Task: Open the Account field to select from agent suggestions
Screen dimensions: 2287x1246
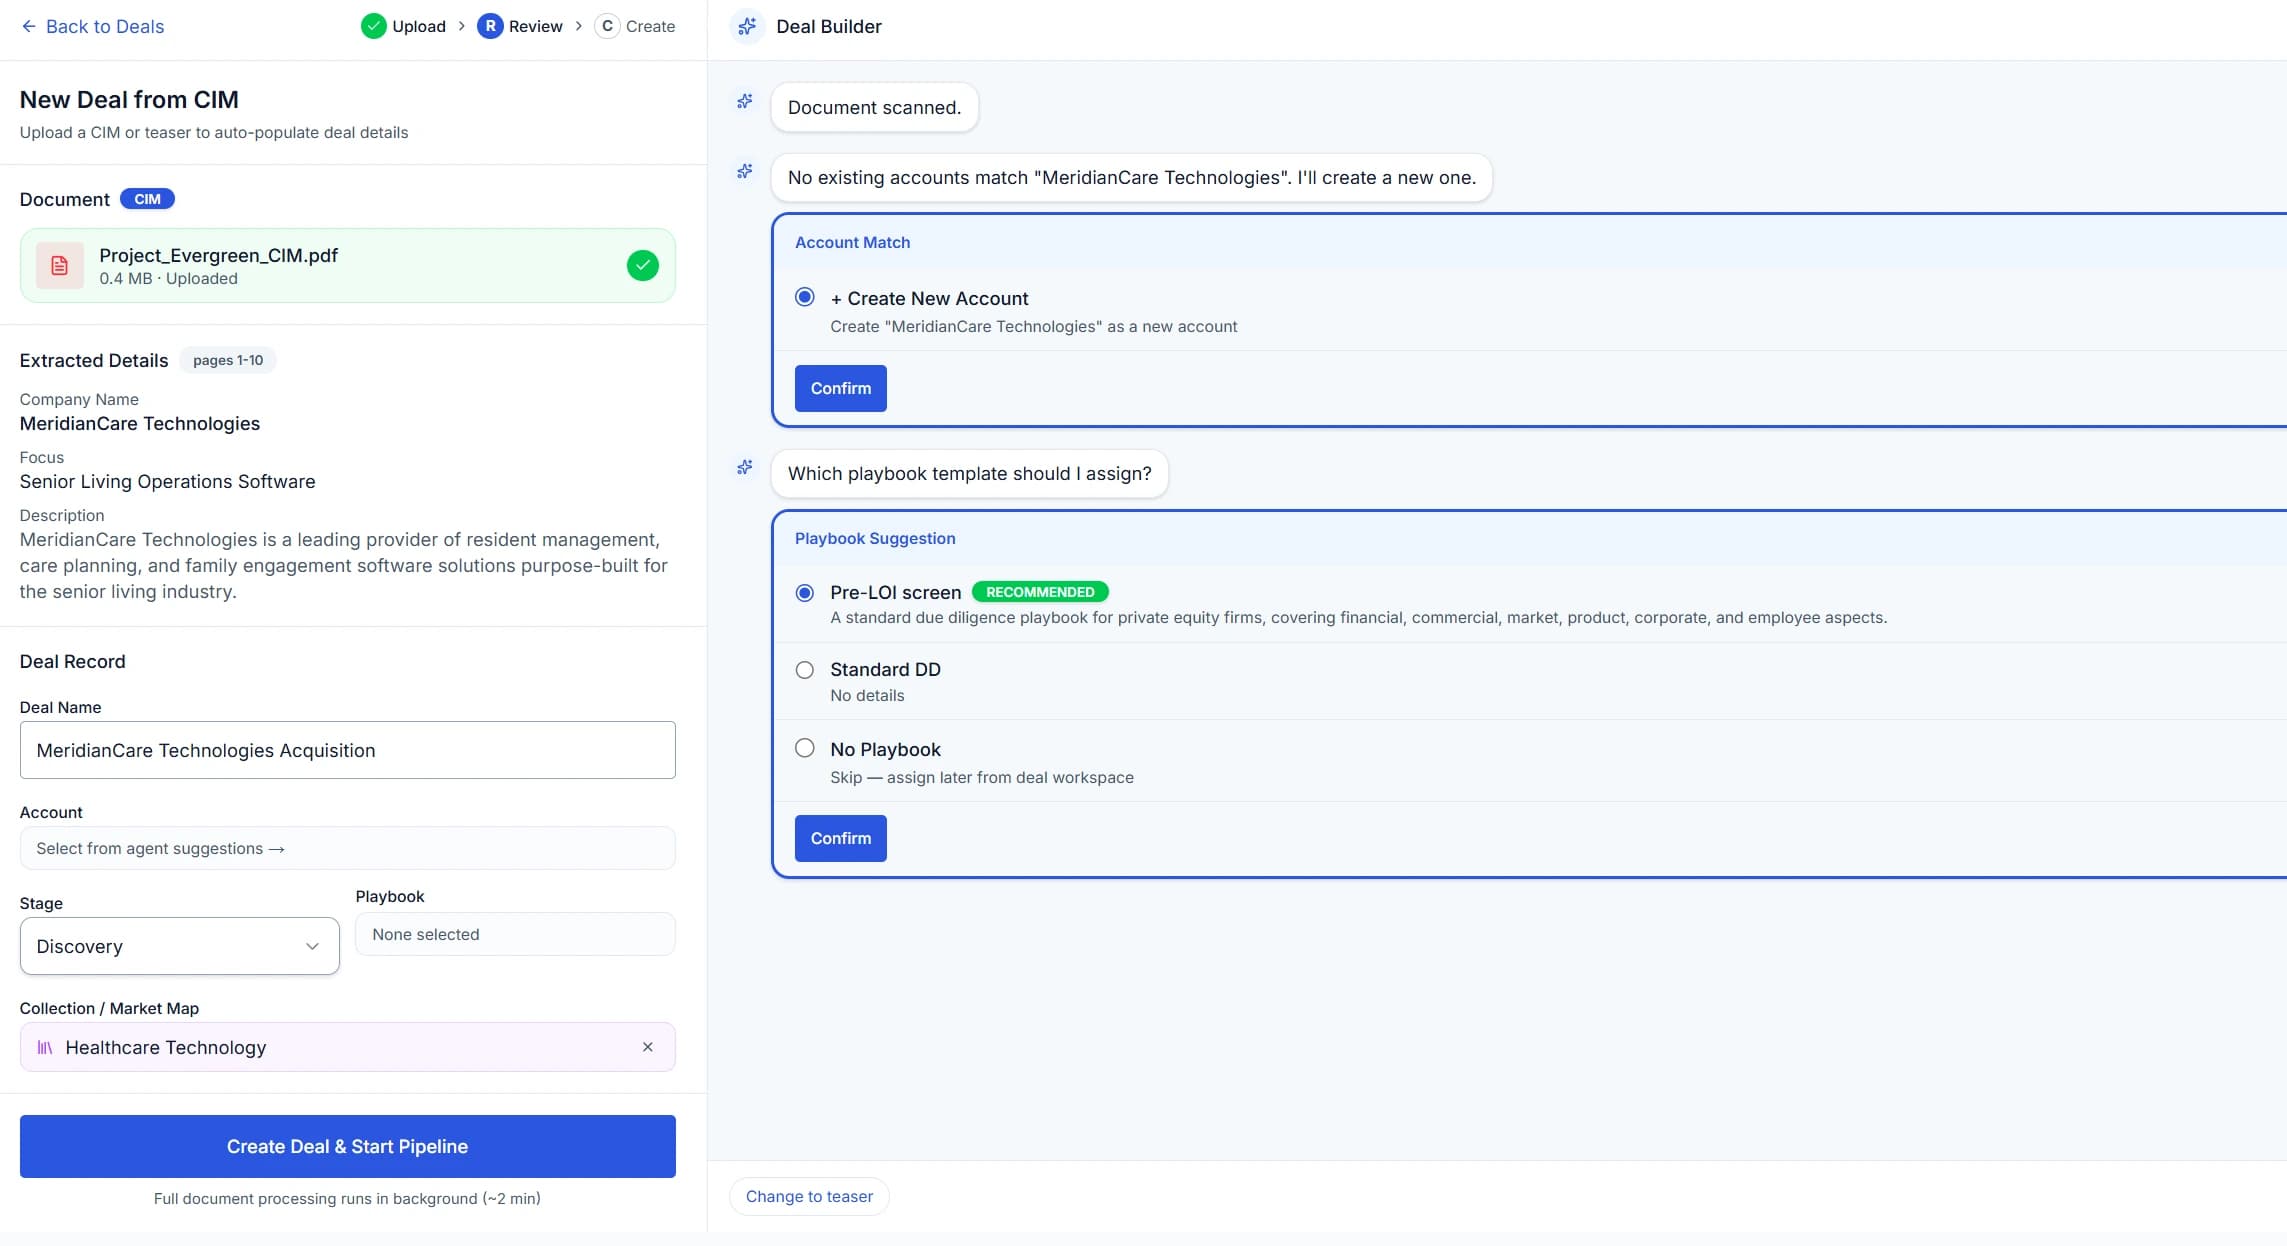Action: coord(347,848)
